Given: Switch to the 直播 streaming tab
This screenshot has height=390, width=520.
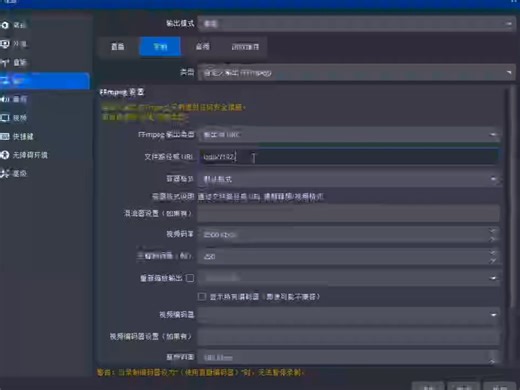Looking at the screenshot, I should (118, 47).
